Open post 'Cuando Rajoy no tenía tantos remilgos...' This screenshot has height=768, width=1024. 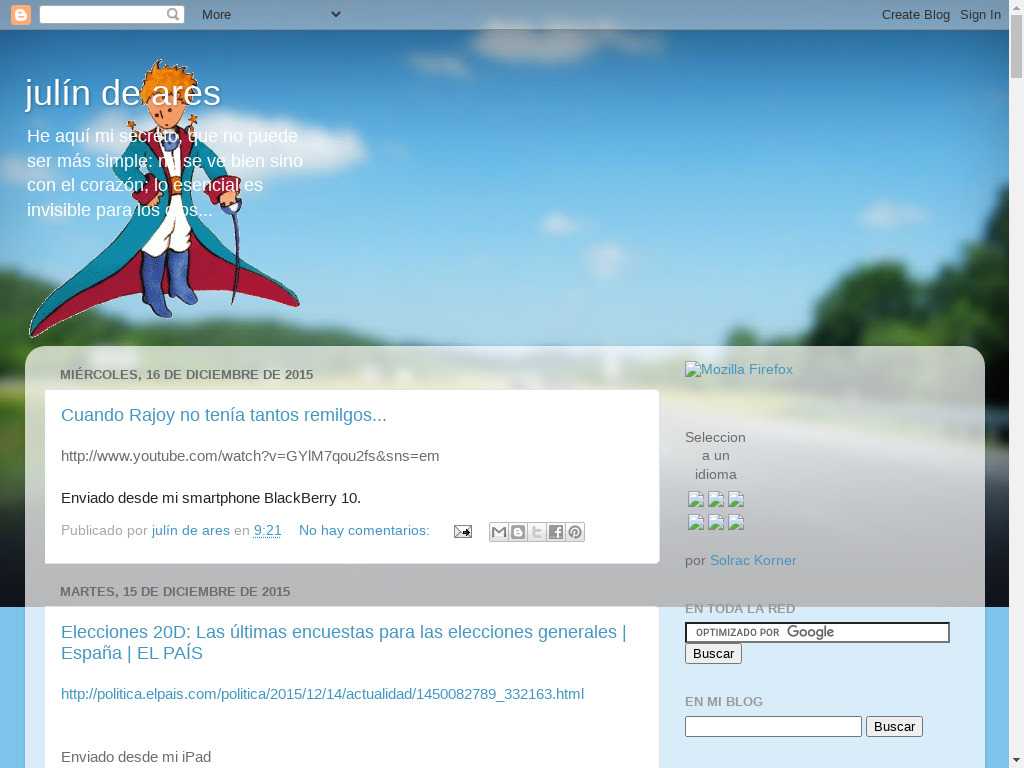[223, 415]
